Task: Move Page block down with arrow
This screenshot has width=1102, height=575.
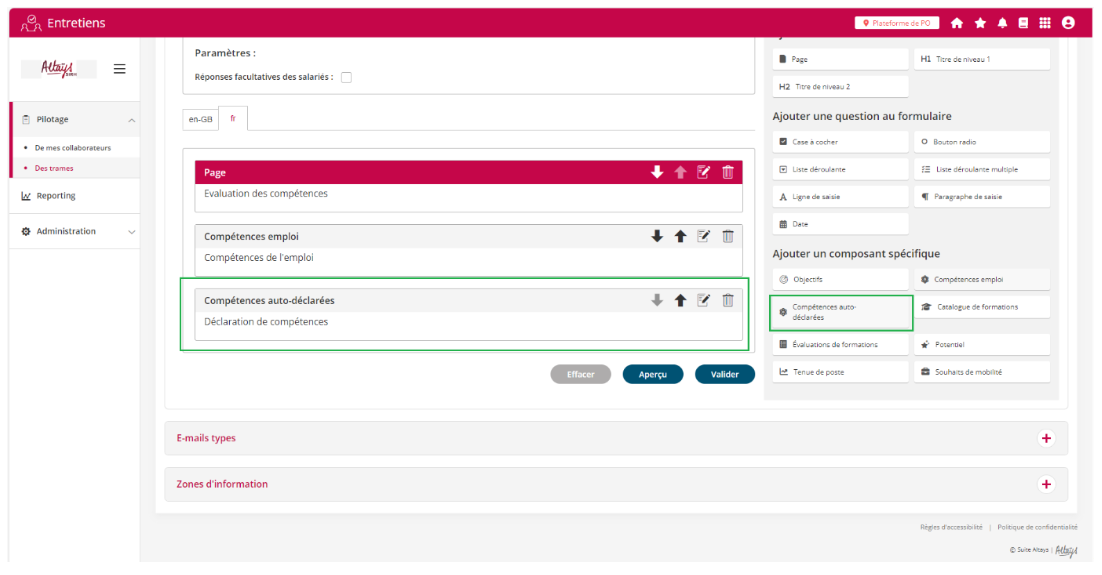Action: [657, 172]
